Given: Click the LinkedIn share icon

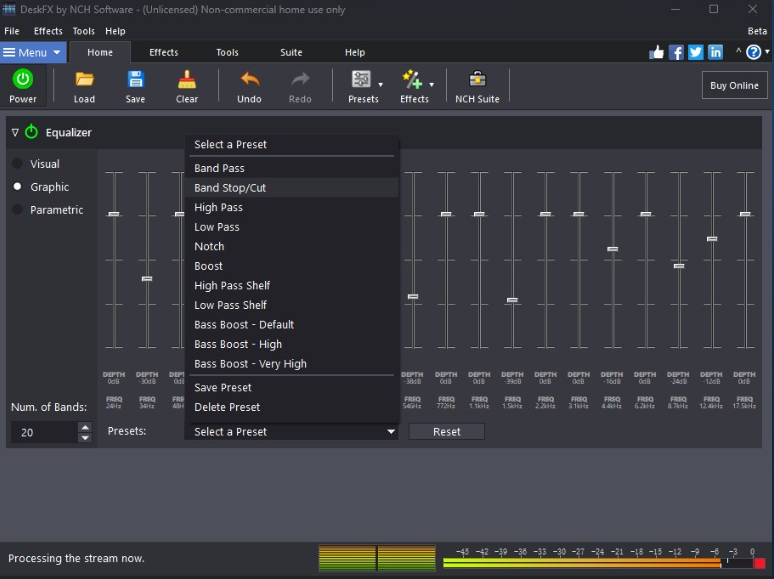Looking at the screenshot, I should [715, 52].
